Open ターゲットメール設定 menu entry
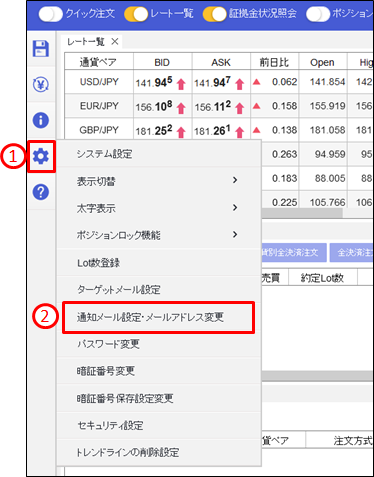Image resolution: width=374 pixels, height=477 pixels. (x=159, y=289)
